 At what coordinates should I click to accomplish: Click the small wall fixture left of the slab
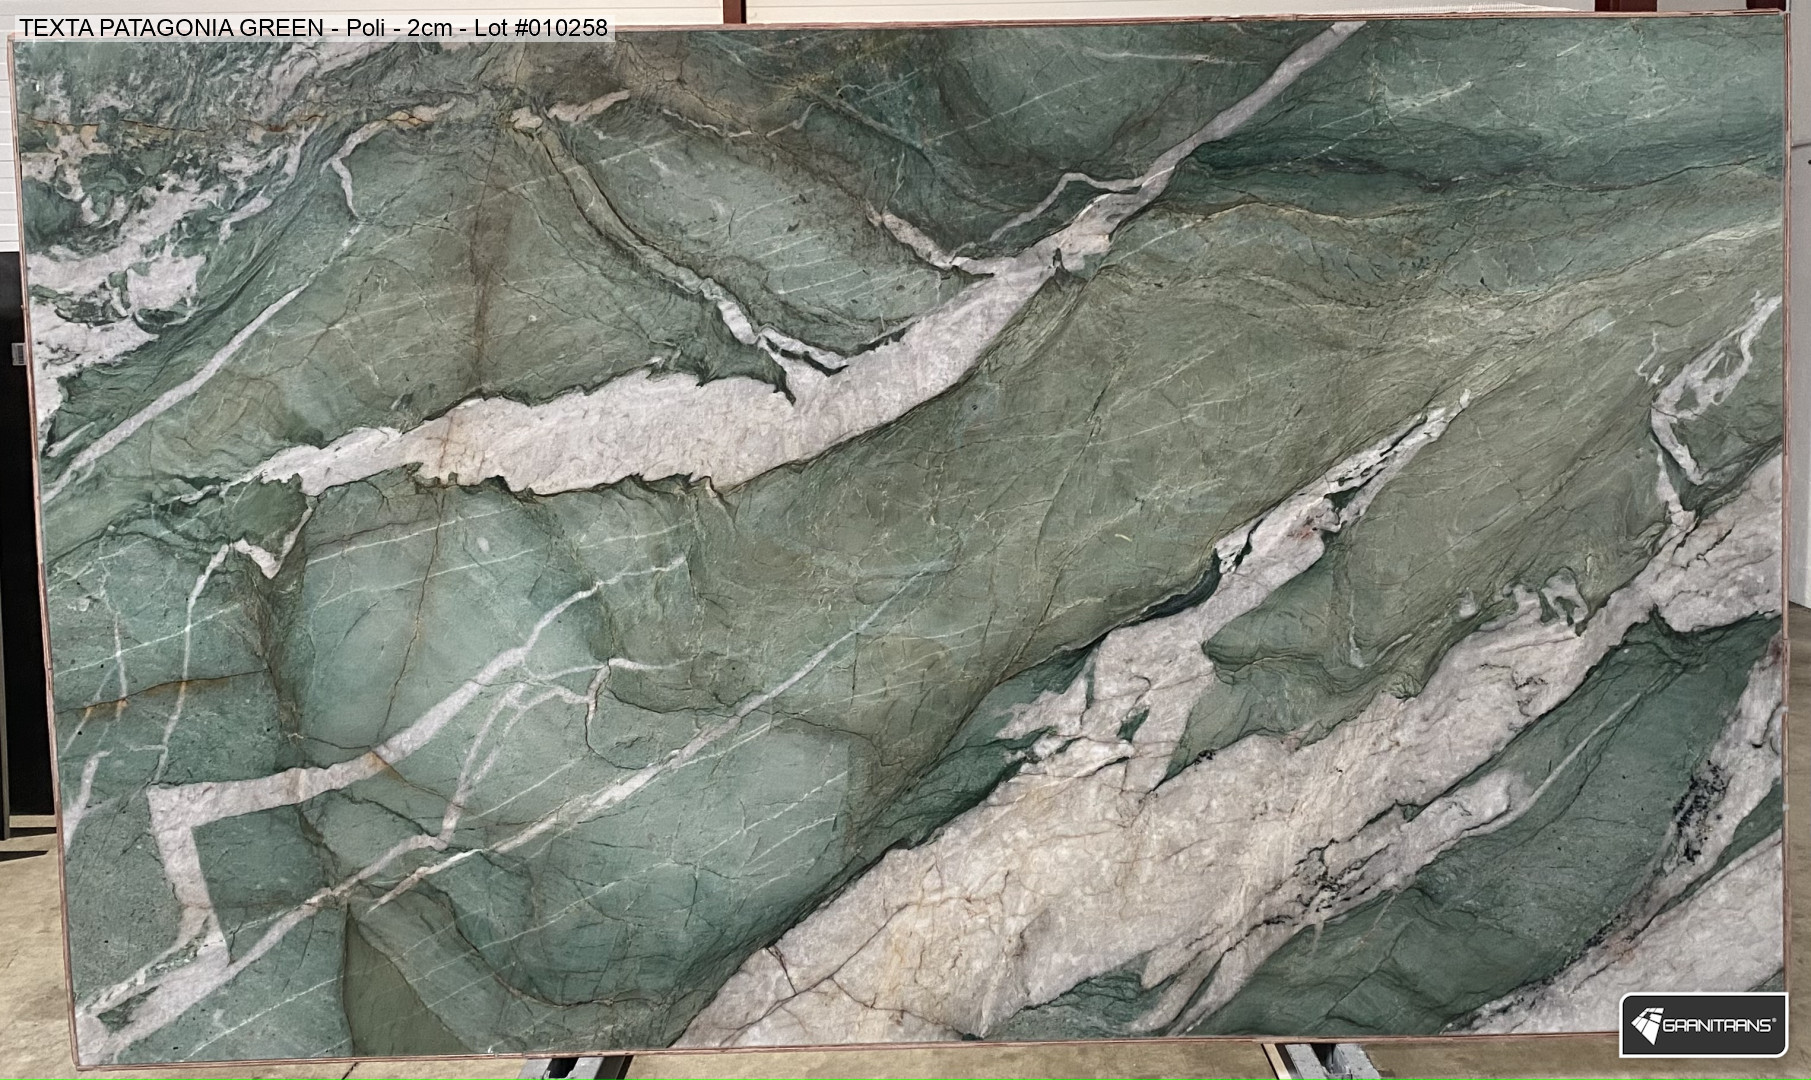pyautogui.click(x=18, y=354)
